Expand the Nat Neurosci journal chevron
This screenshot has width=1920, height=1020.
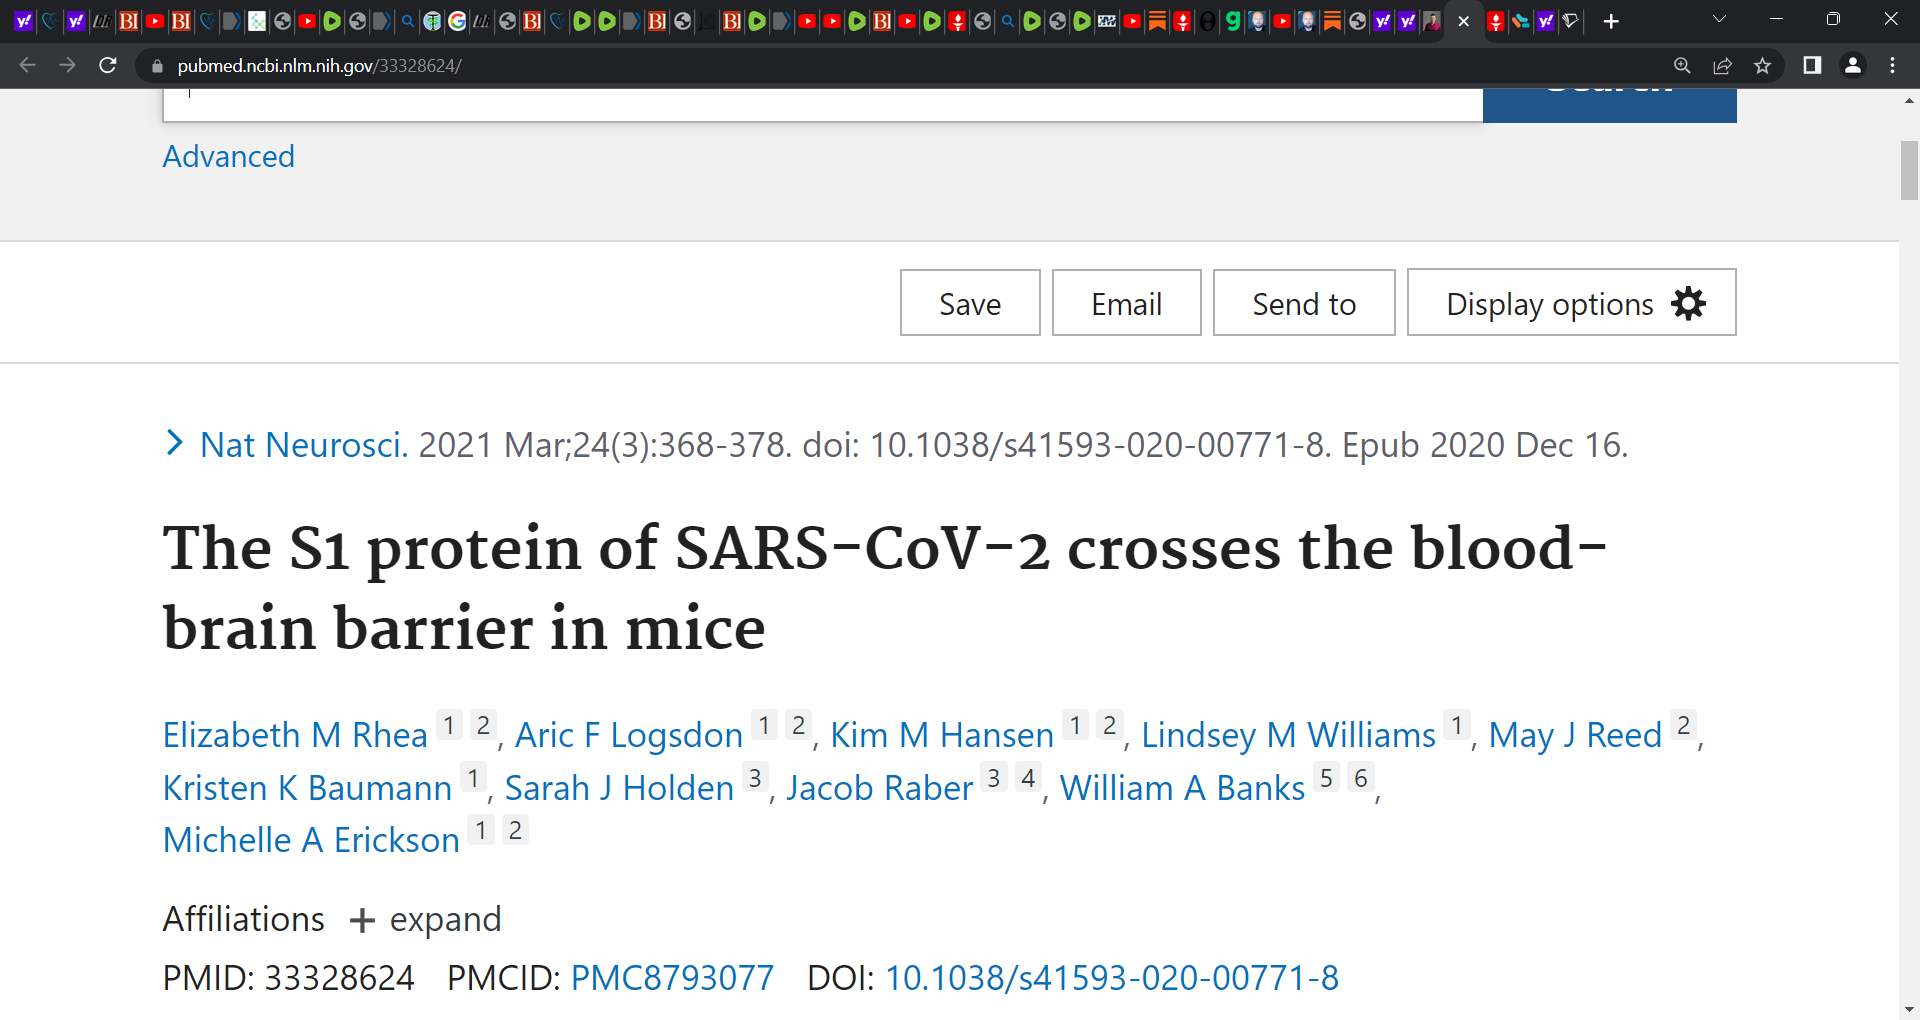174,443
